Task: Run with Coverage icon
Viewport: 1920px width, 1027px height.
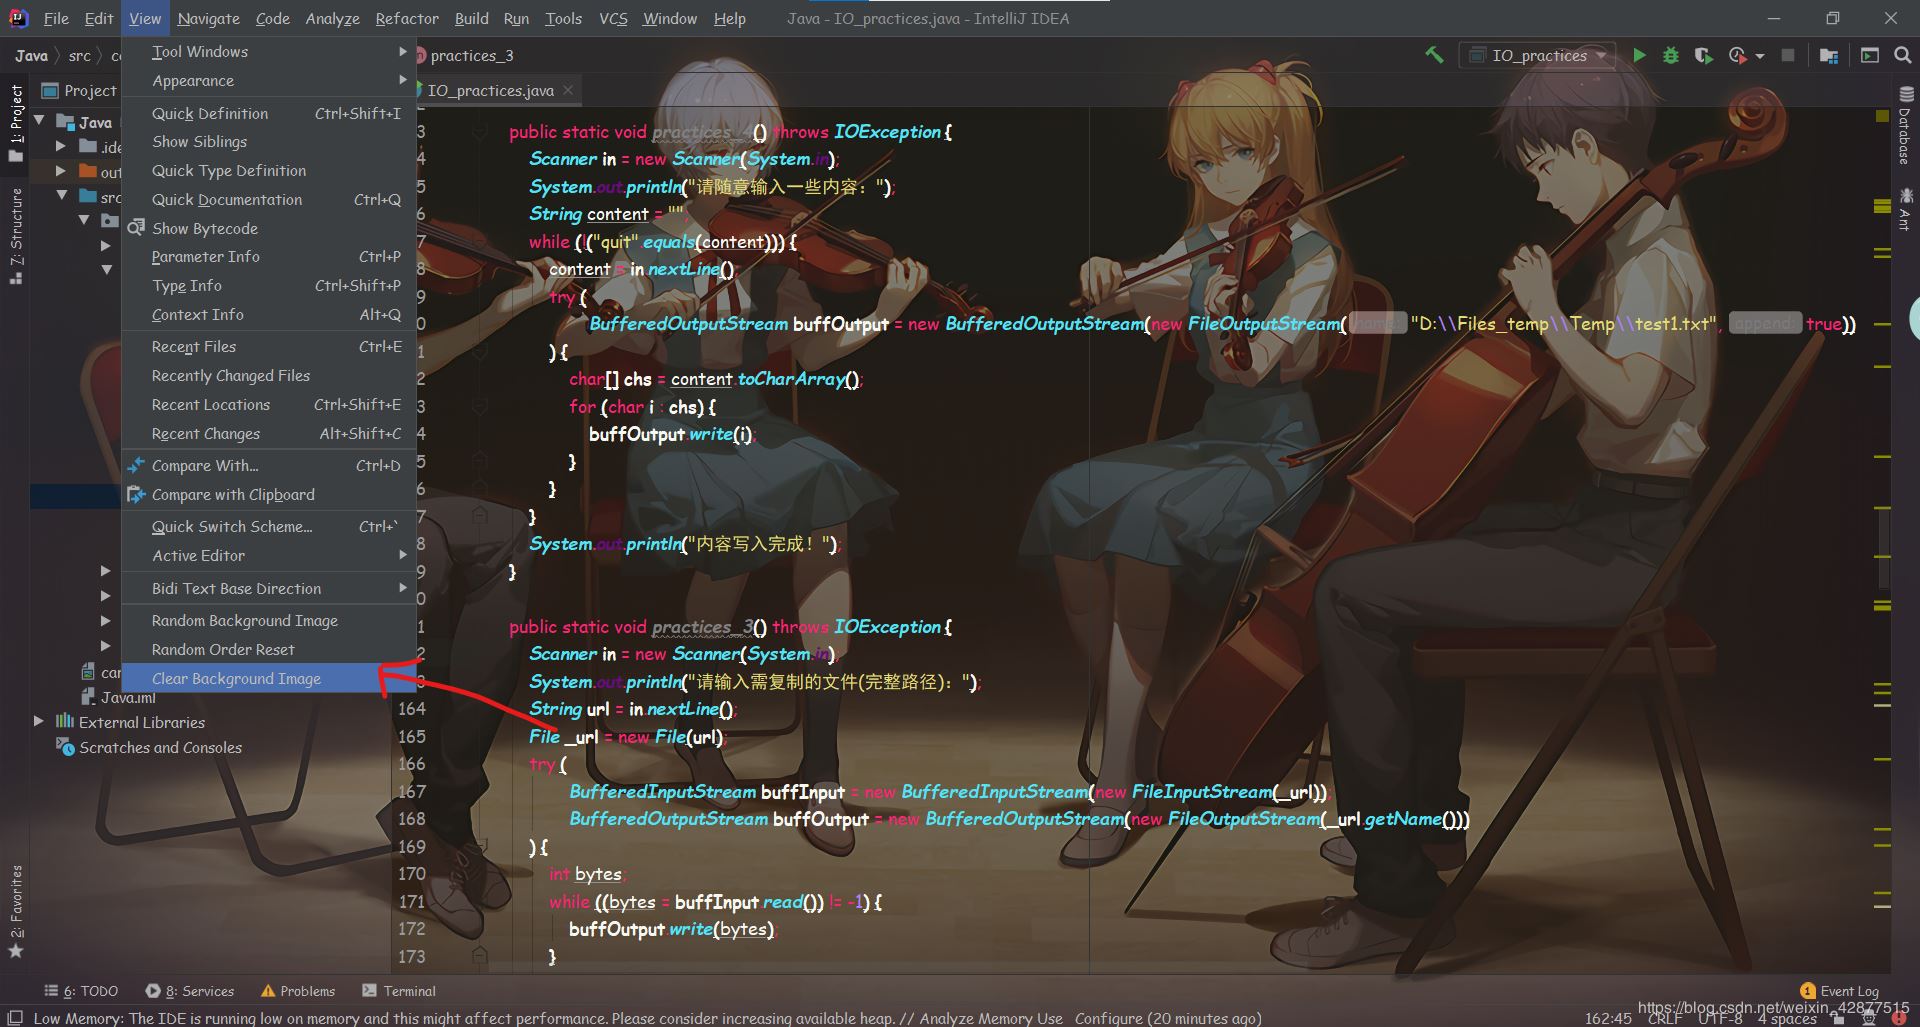Action: [1703, 56]
